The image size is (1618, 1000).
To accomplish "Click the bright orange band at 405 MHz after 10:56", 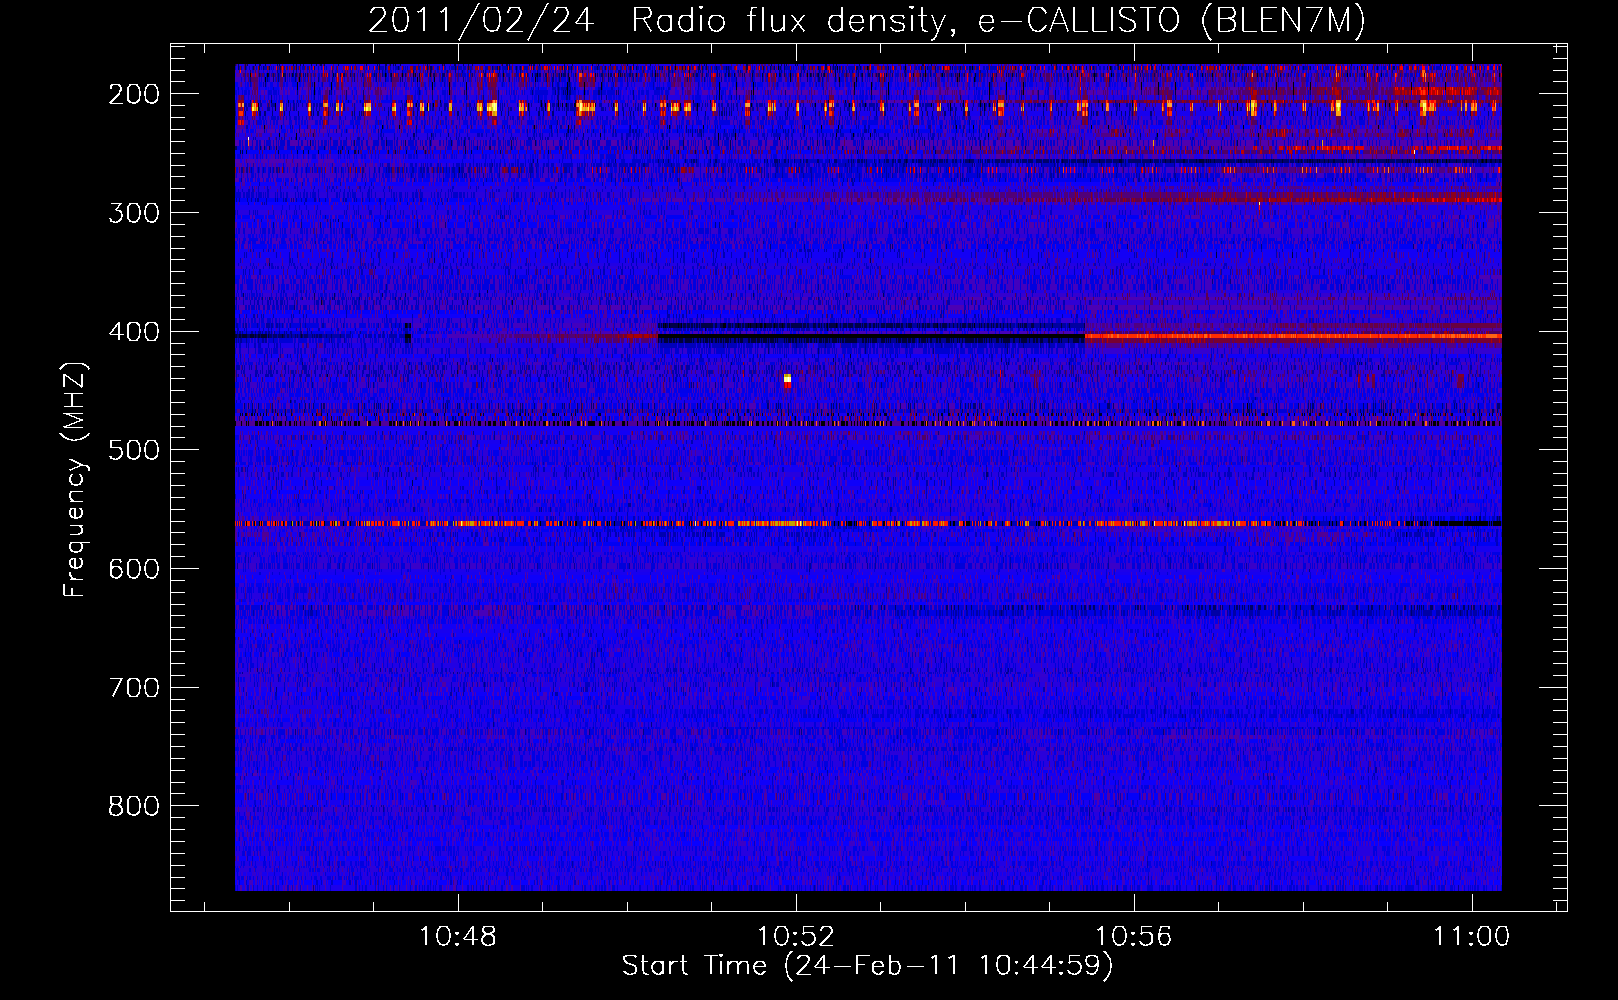I will pos(1293,337).
